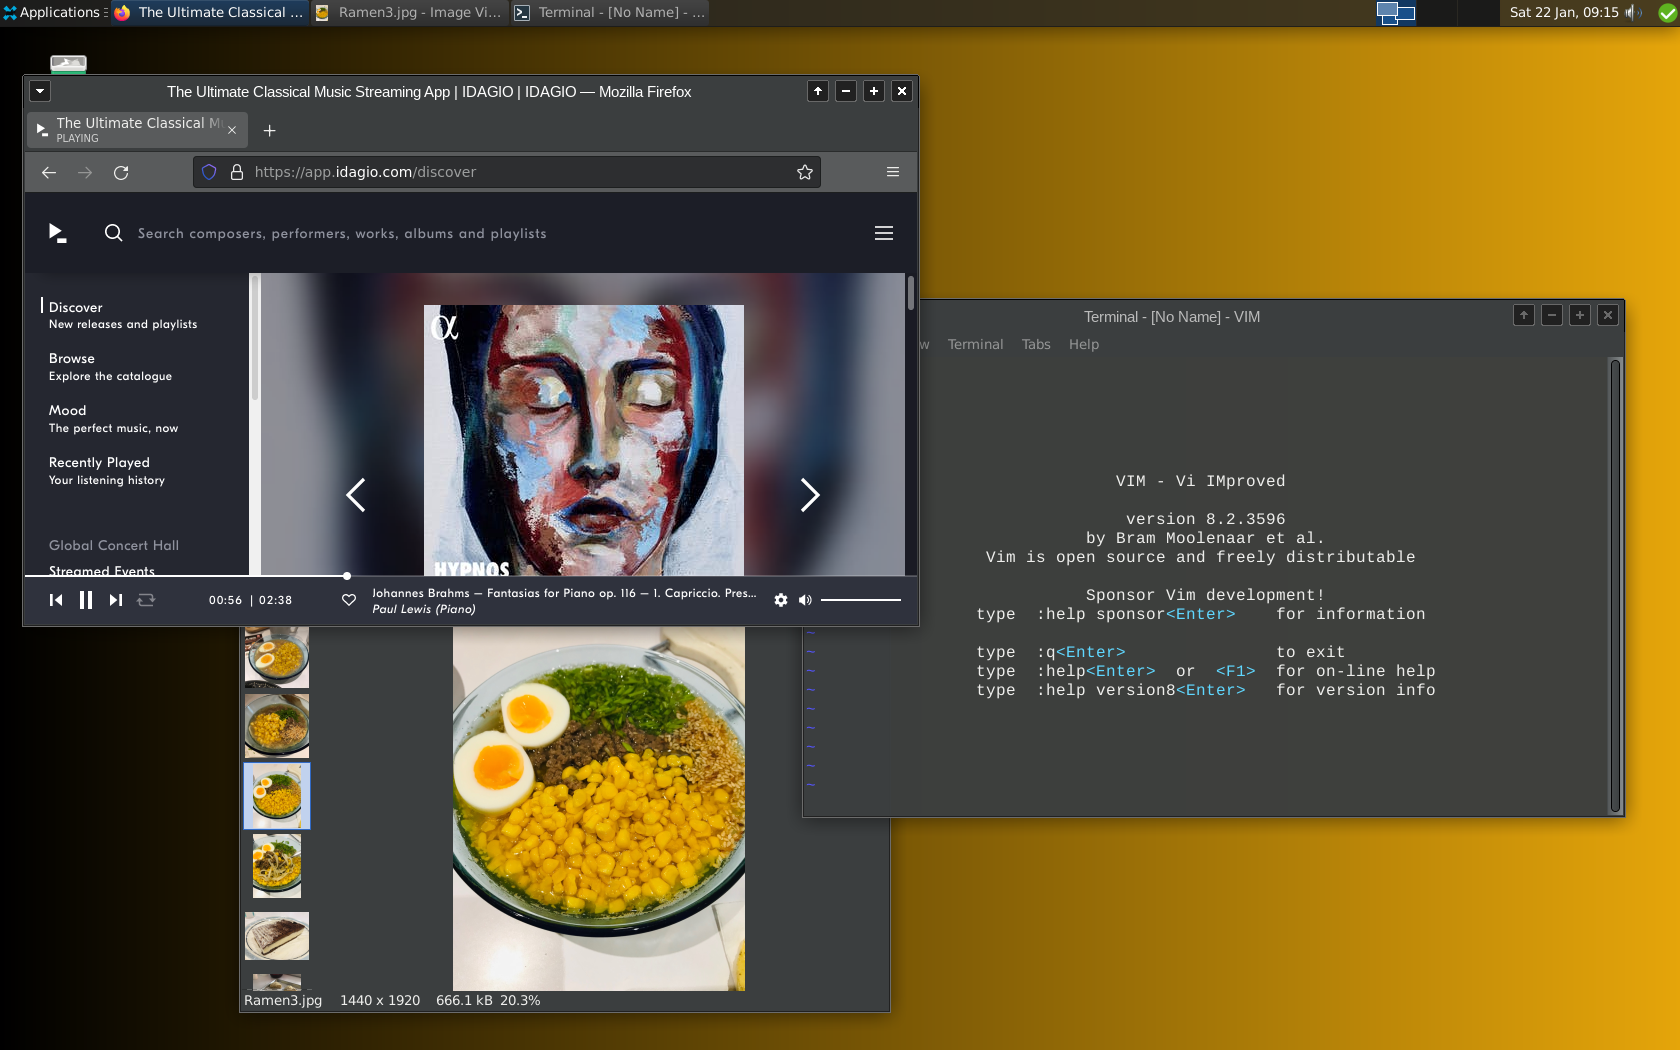Image resolution: width=1680 pixels, height=1050 pixels.
Task: Open player settings gear icon
Action: (781, 600)
